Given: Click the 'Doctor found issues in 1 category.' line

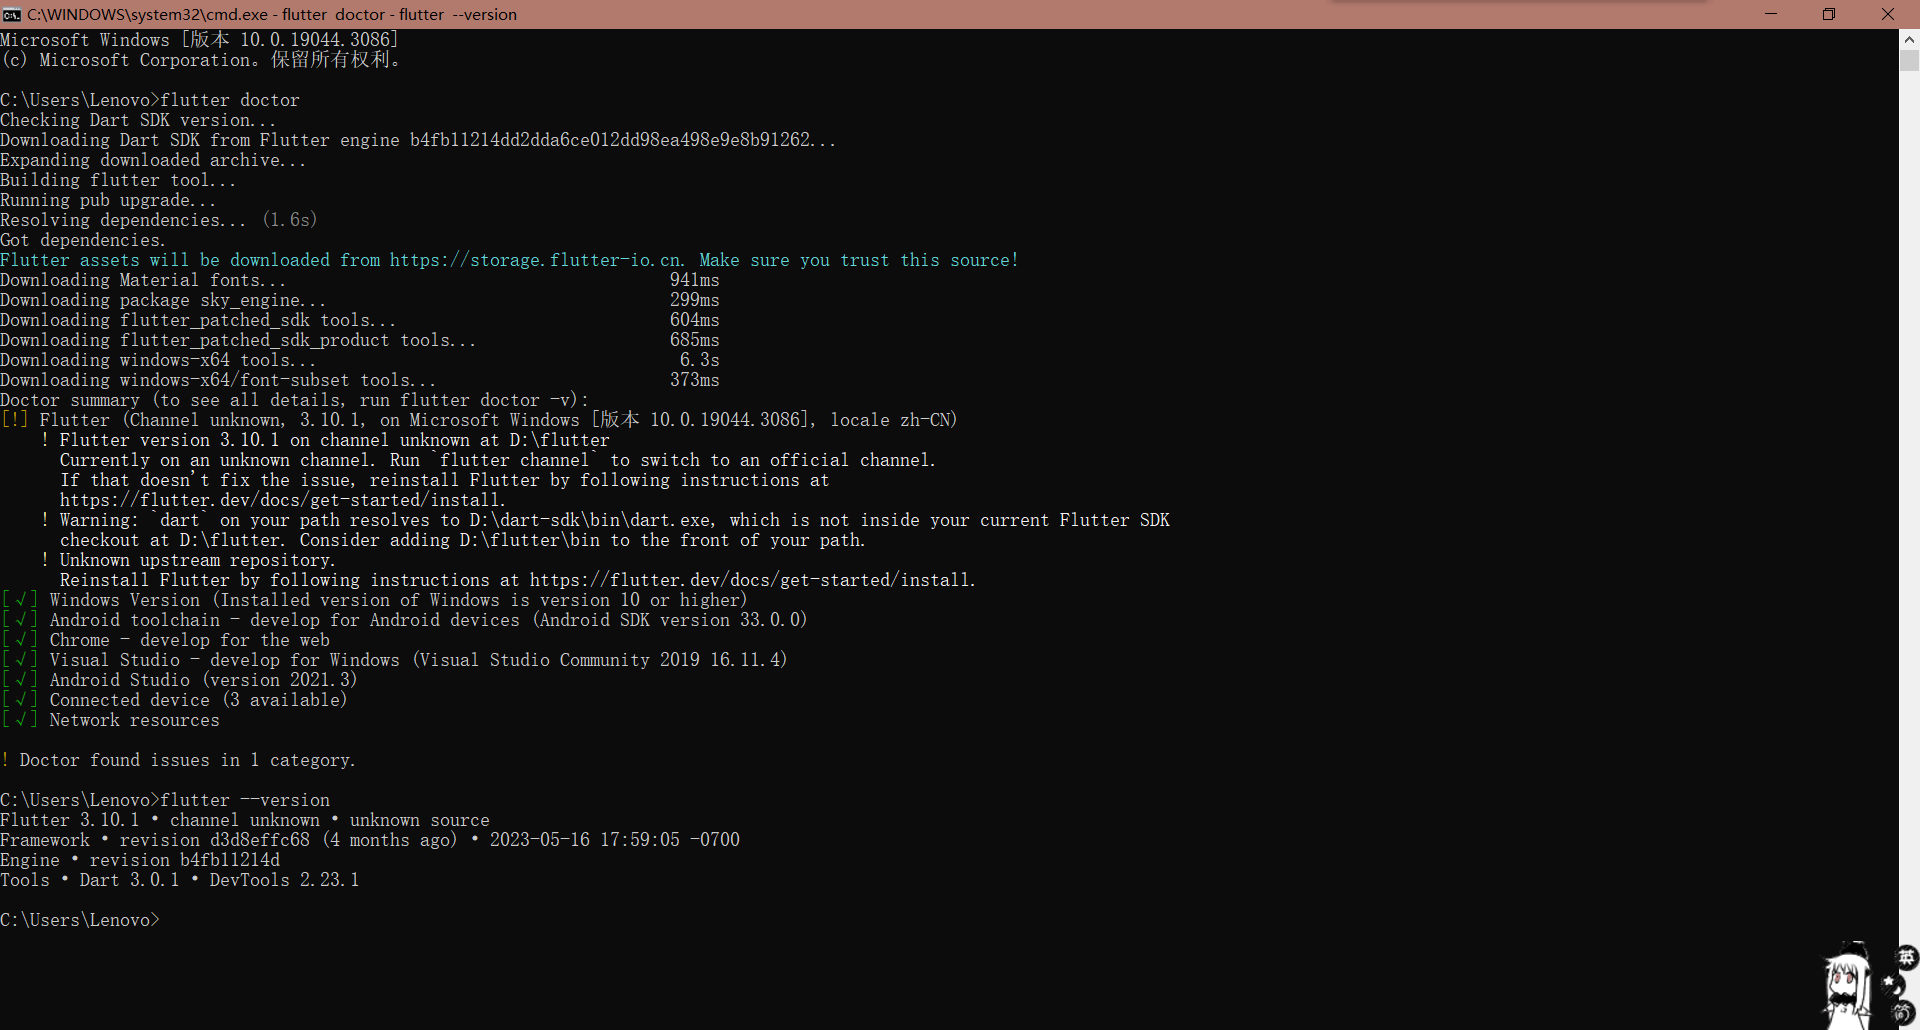Looking at the screenshot, I should (x=178, y=760).
